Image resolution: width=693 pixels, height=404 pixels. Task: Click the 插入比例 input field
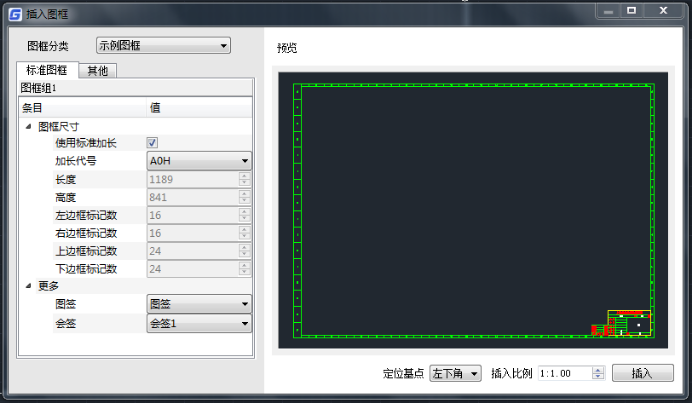pos(564,373)
